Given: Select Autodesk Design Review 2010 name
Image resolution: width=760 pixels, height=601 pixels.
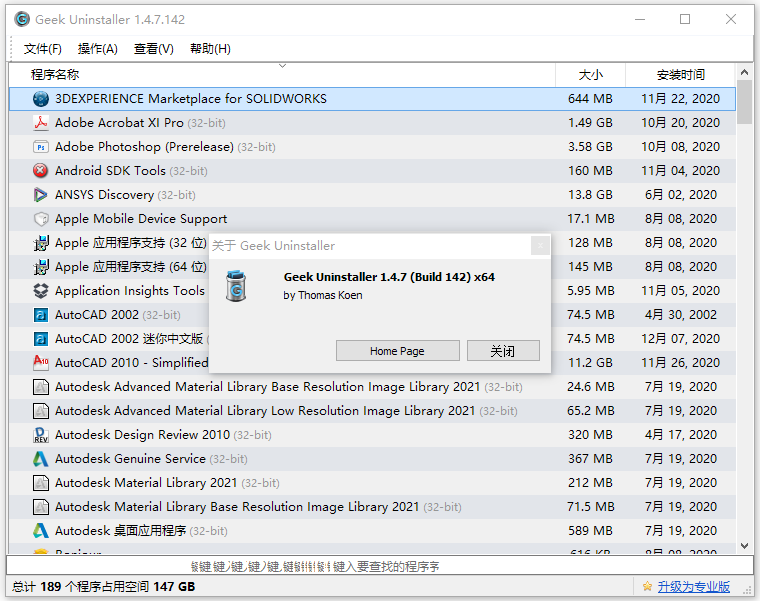Looking at the screenshot, I should [x=142, y=435].
